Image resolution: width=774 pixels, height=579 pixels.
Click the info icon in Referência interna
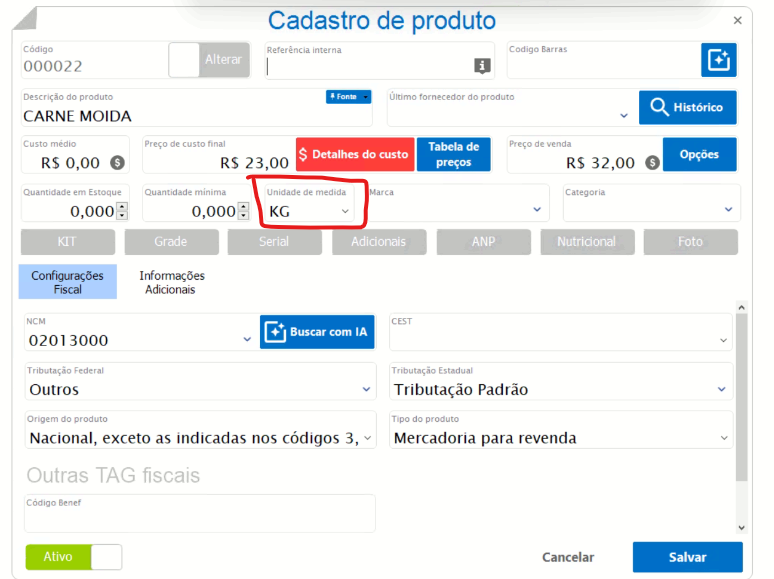point(482,66)
